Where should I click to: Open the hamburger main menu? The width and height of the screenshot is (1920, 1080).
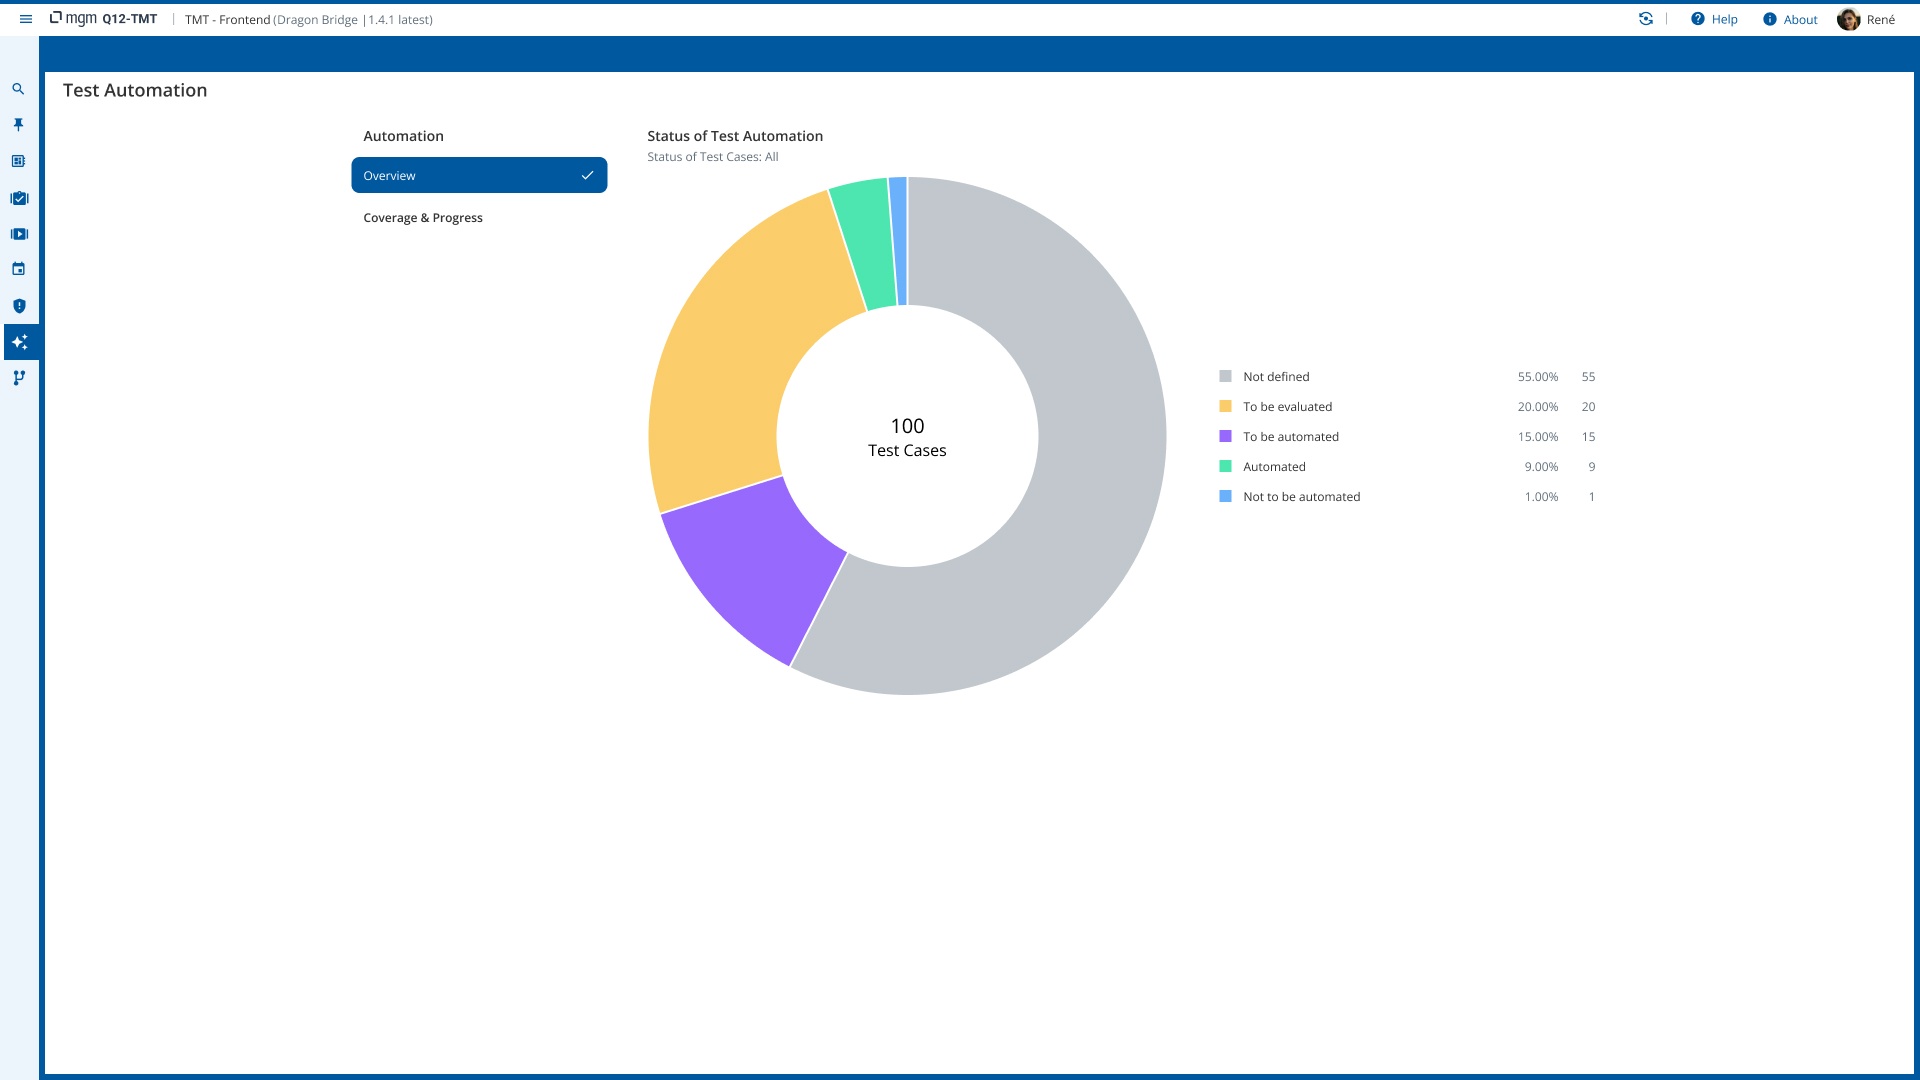point(26,19)
